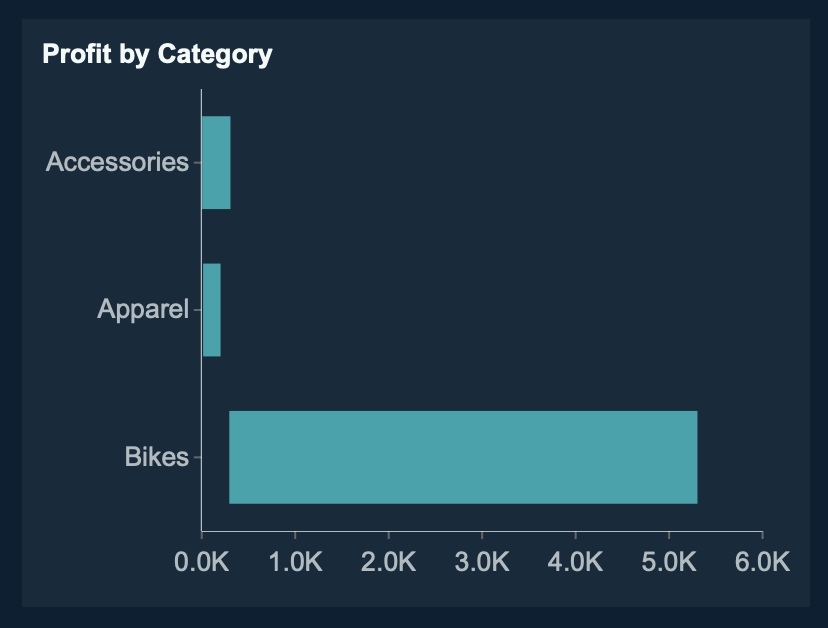Select the Apparel bar in the chart
This screenshot has height=628, width=828.
[x=212, y=309]
